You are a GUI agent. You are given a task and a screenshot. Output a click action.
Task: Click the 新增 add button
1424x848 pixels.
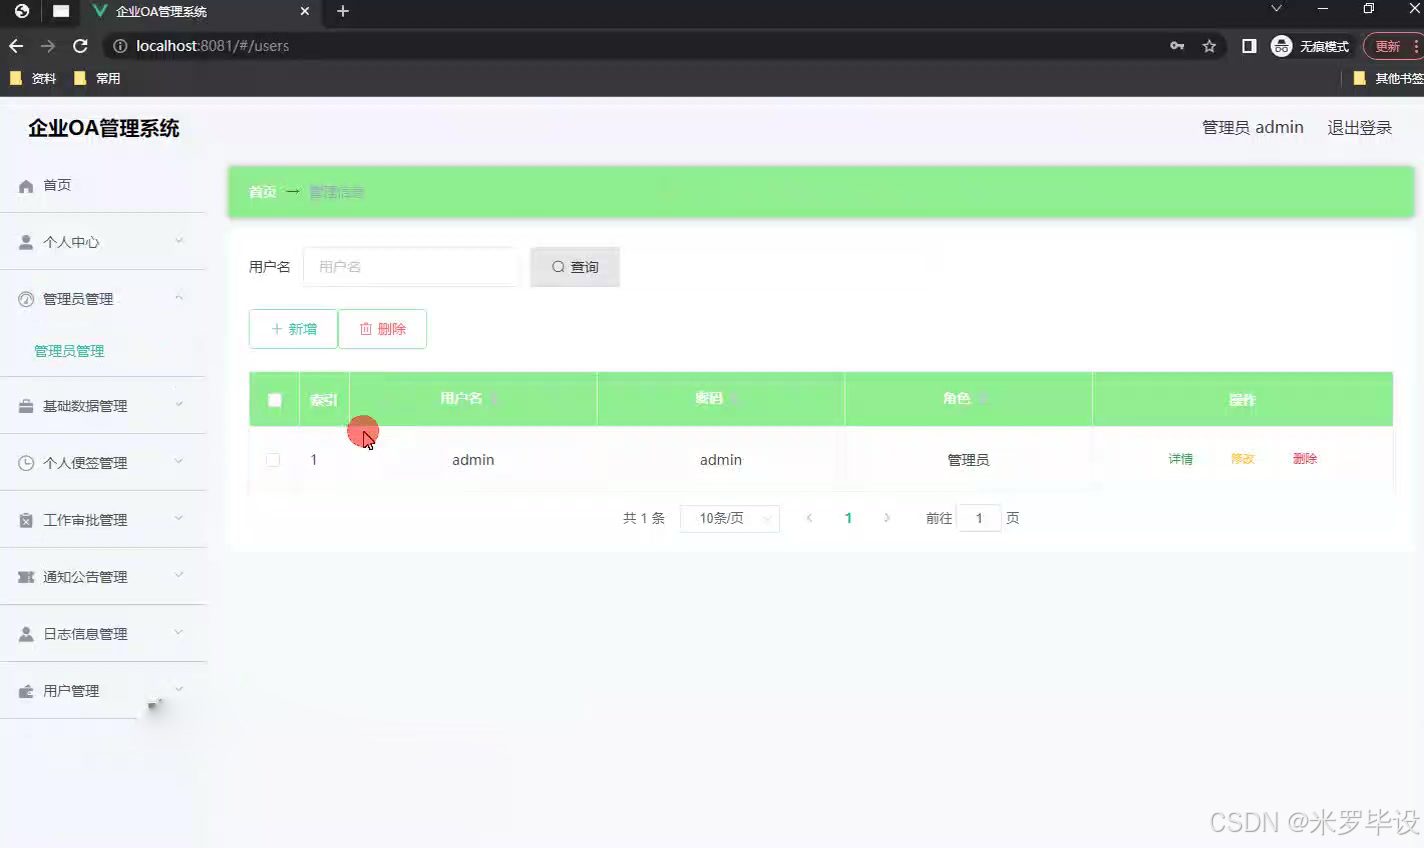coord(293,329)
